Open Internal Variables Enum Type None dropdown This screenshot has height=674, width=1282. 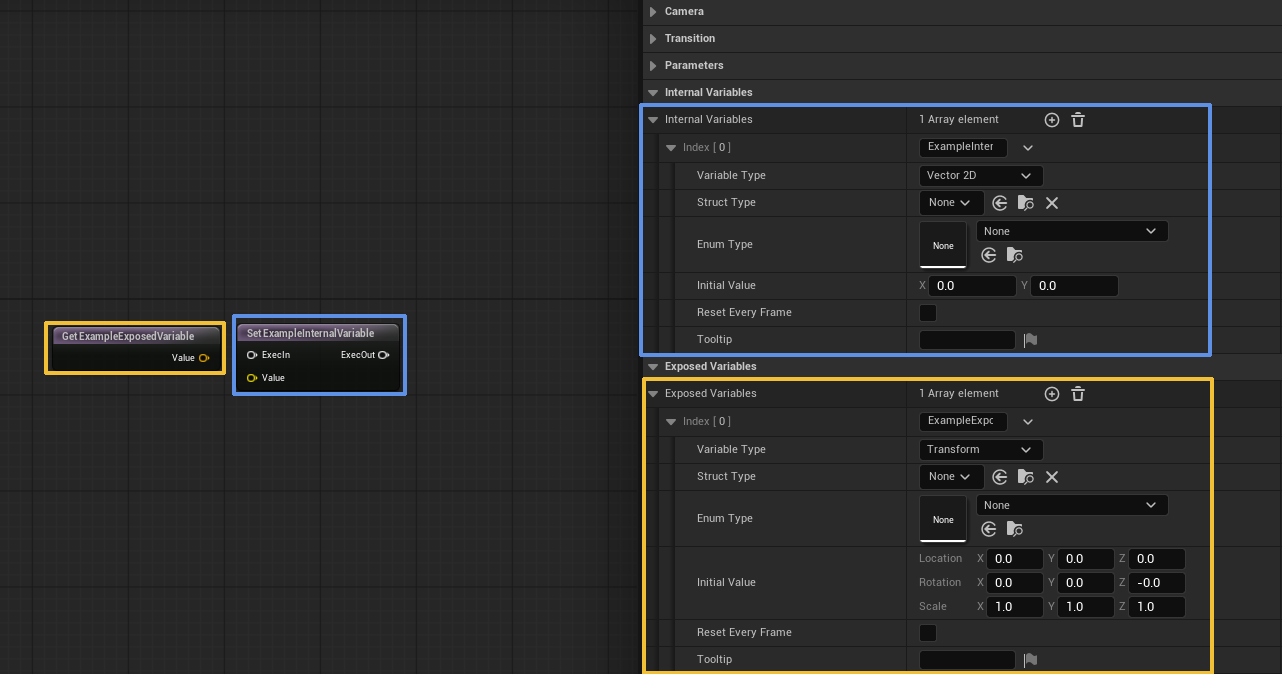point(1071,231)
